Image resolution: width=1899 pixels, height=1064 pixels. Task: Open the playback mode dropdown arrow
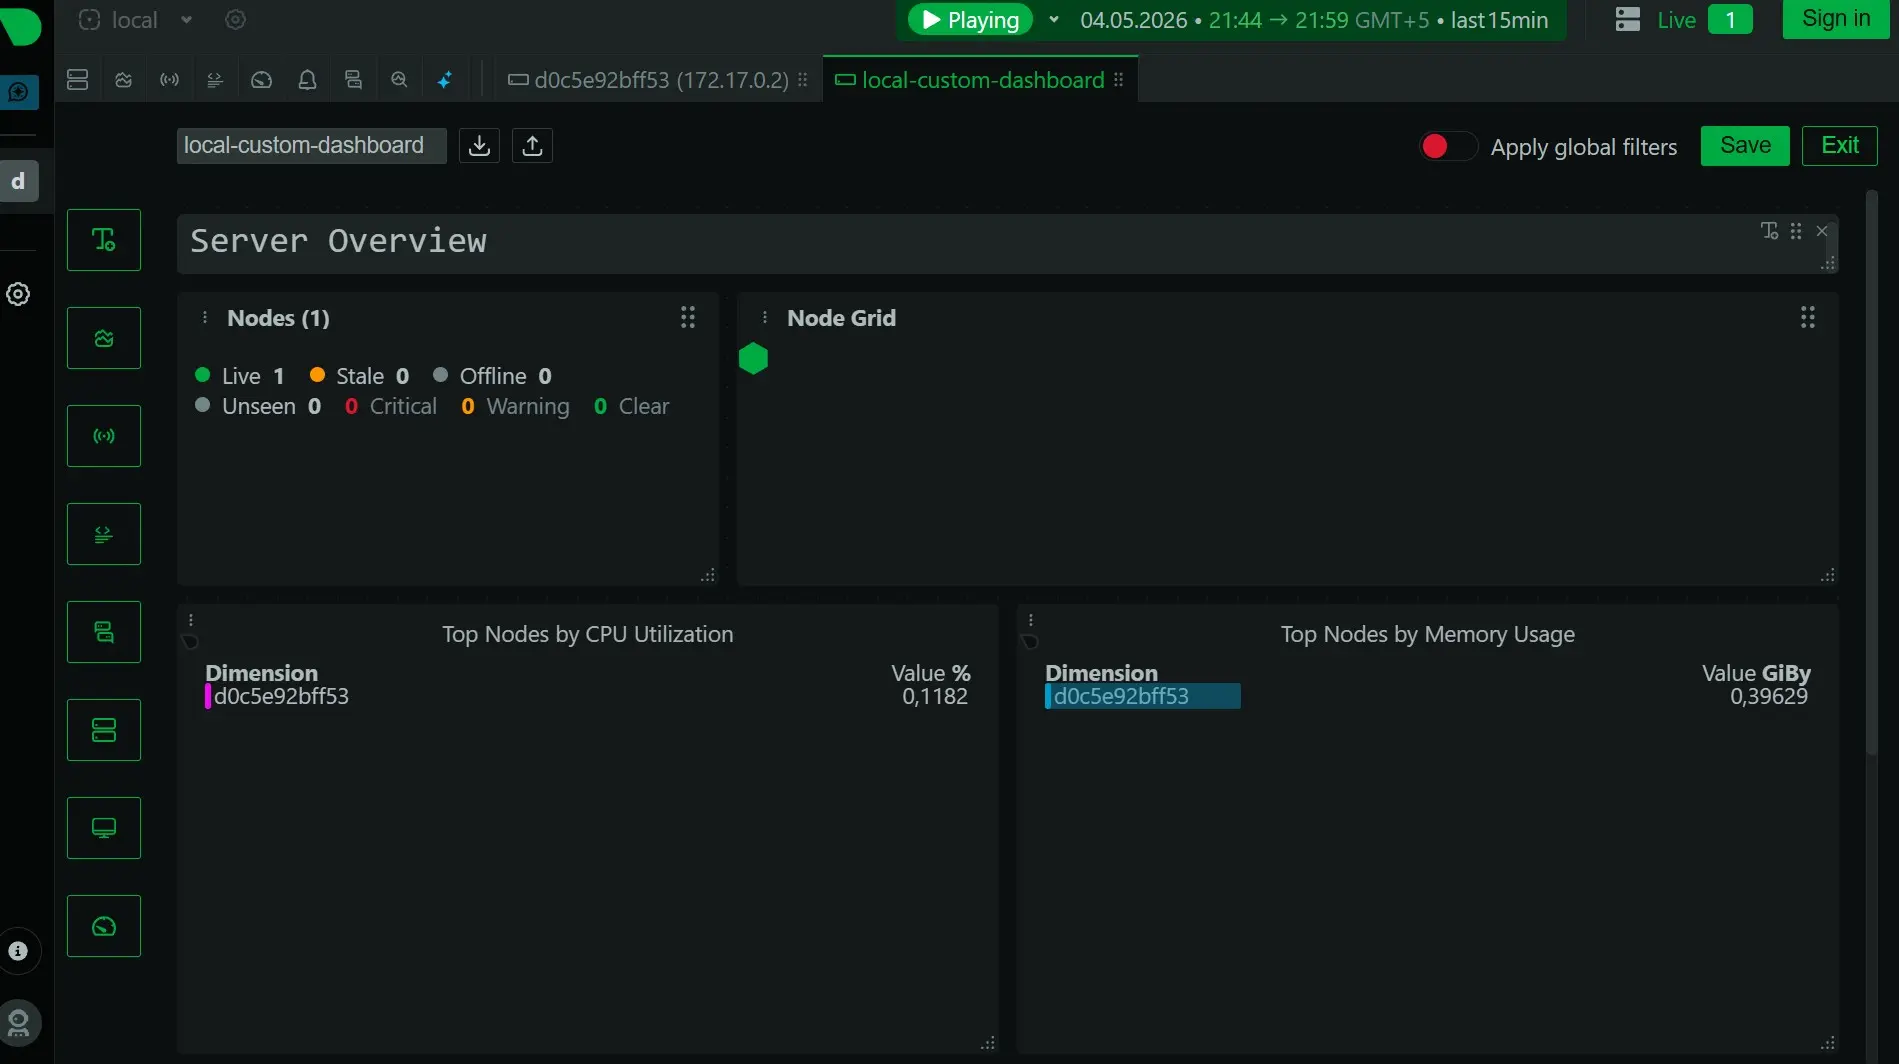[x=1053, y=20]
